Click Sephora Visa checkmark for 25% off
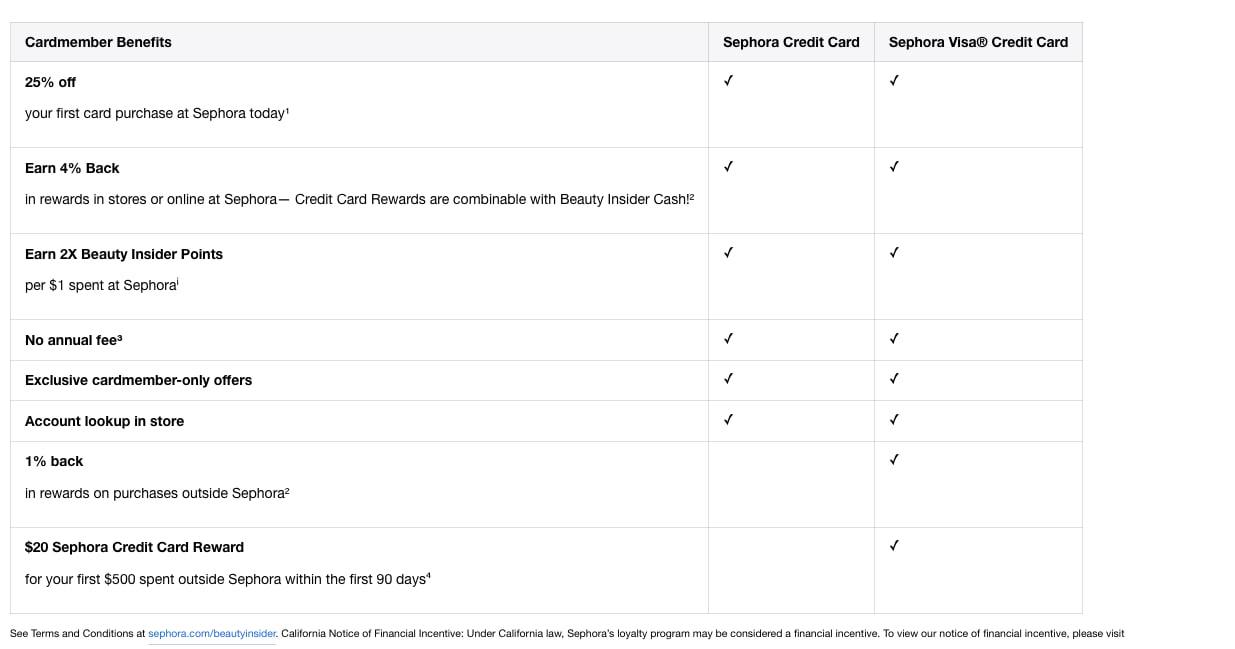This screenshot has width=1235, height=649. coord(894,81)
